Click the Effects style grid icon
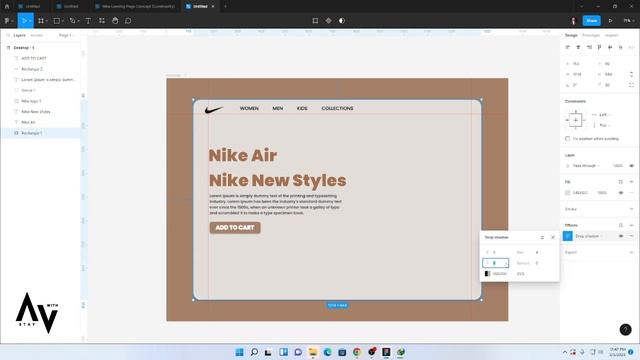 pos(621,225)
